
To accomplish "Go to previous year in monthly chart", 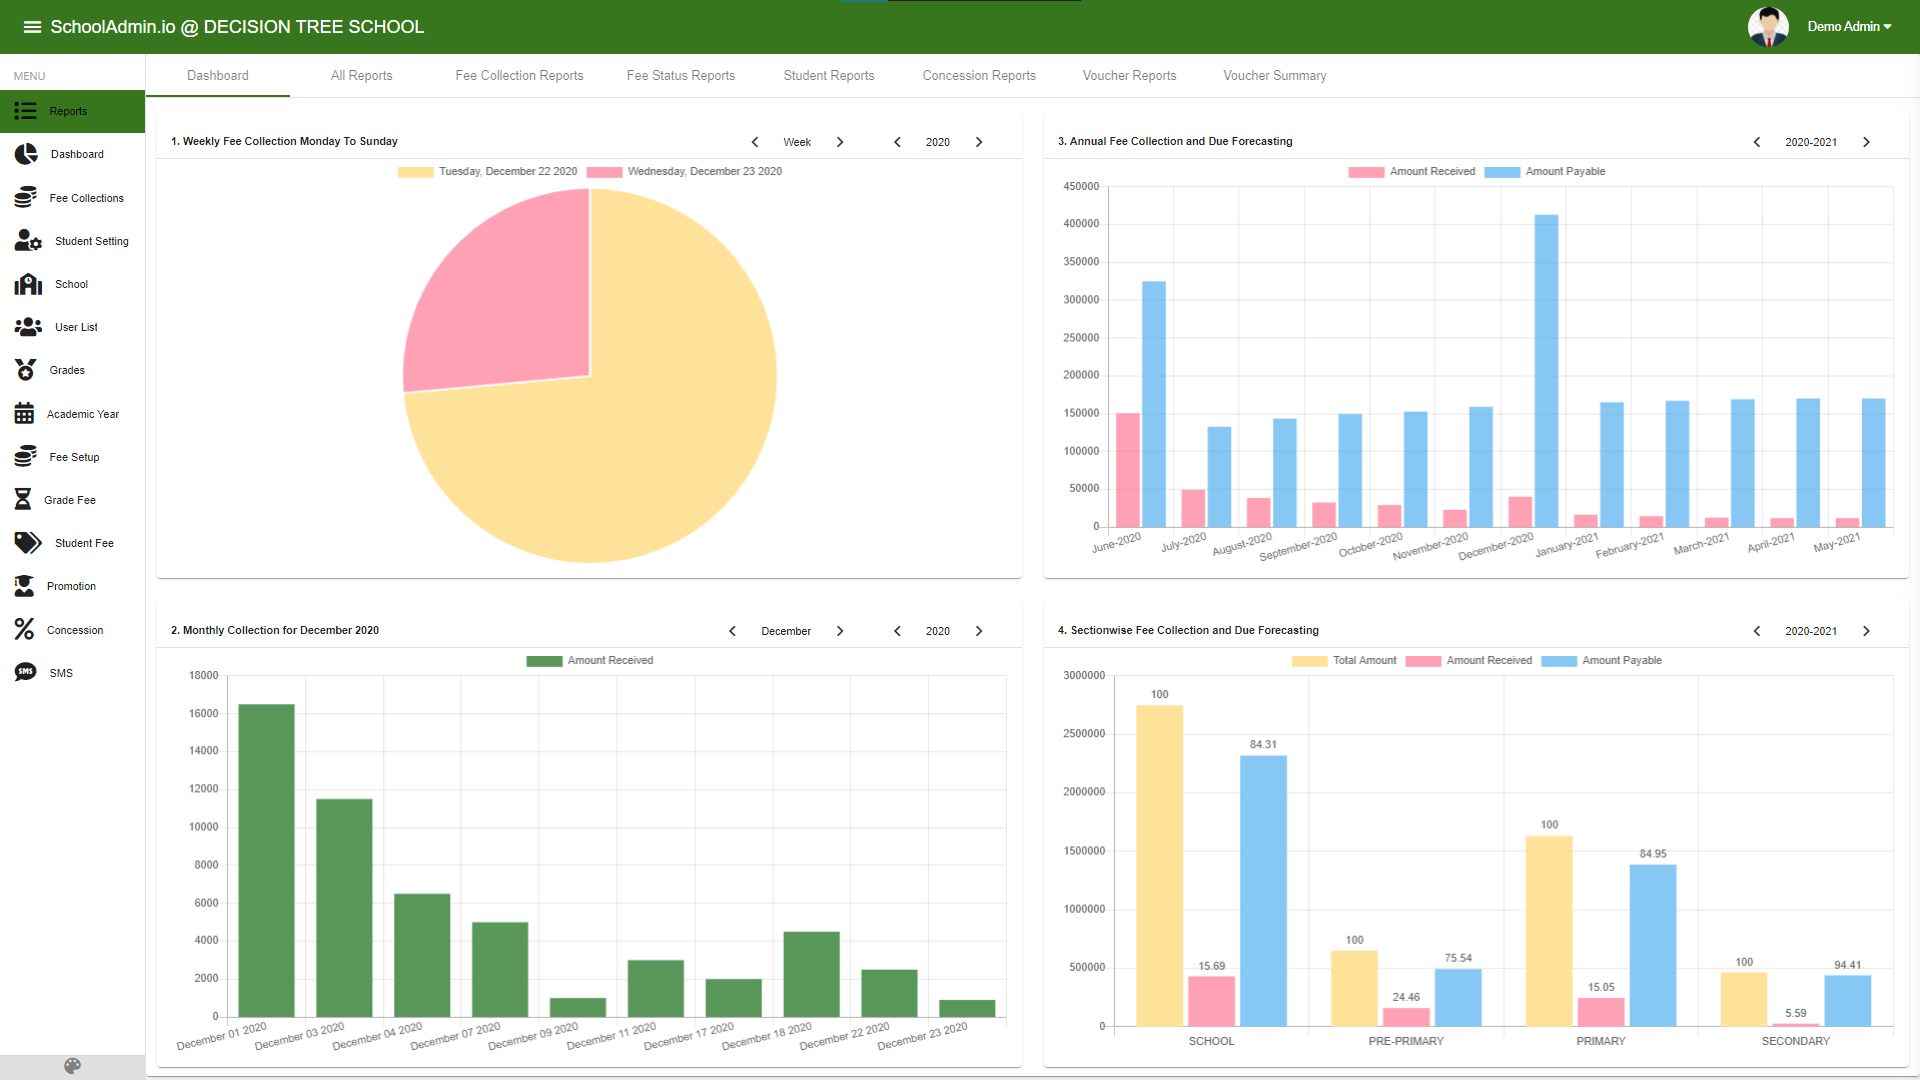I will [897, 631].
